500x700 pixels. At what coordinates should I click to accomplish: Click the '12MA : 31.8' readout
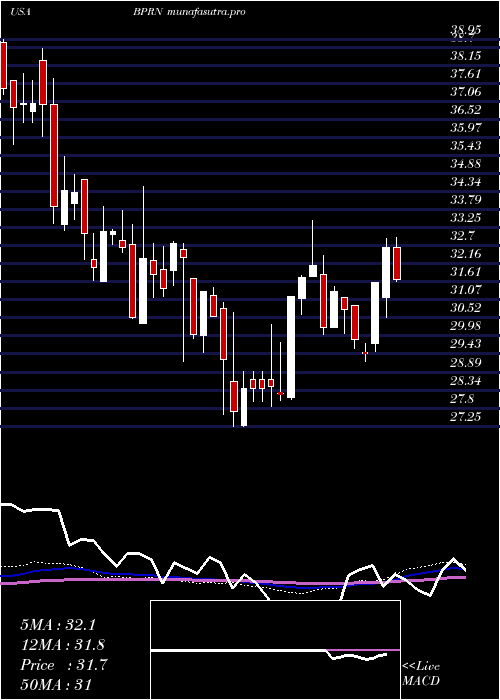(62, 645)
